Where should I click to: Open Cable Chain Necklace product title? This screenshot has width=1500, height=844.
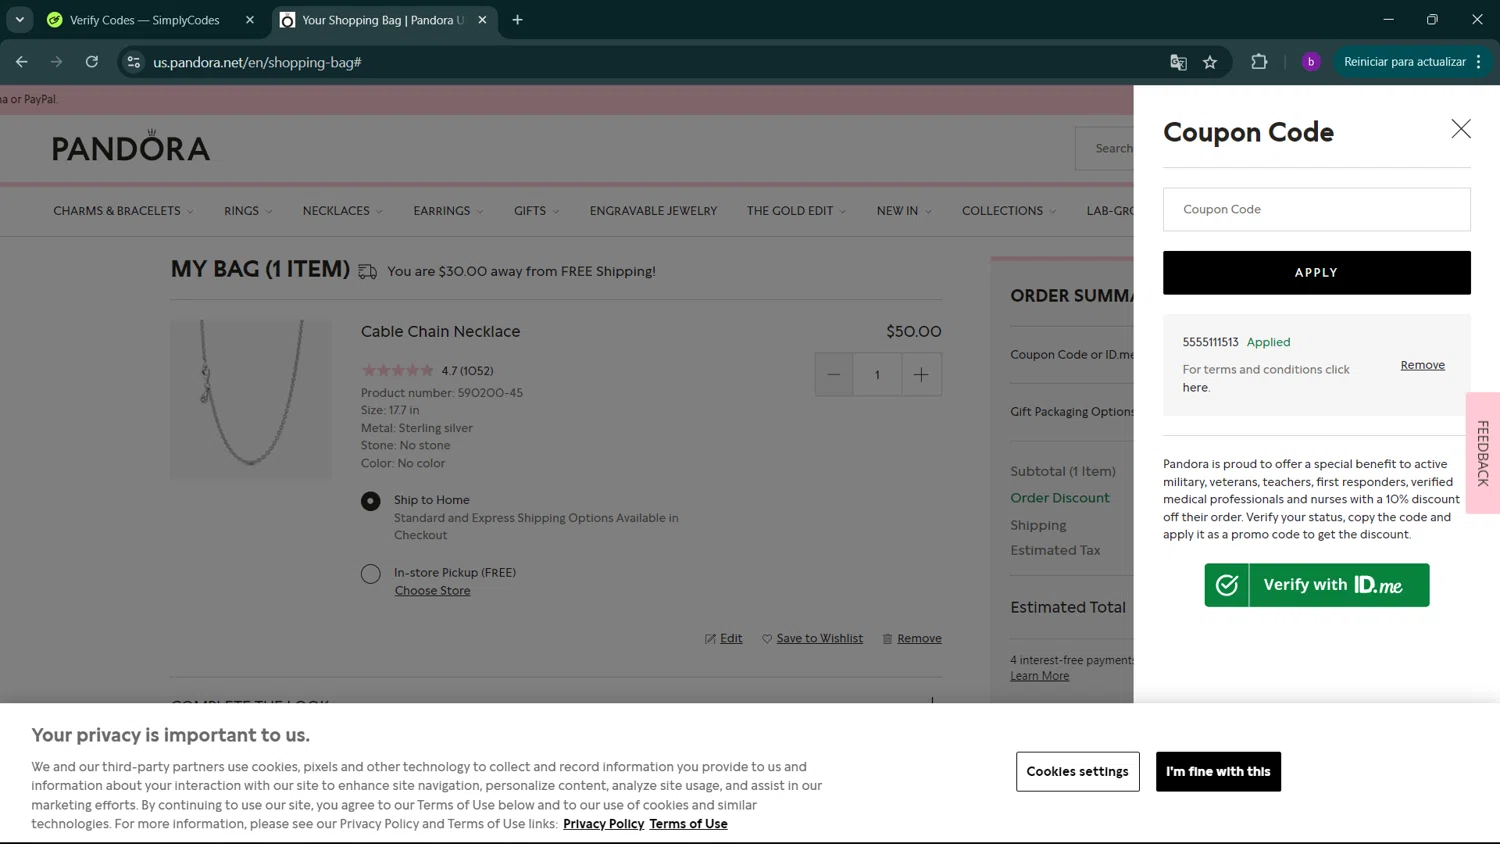click(x=440, y=331)
